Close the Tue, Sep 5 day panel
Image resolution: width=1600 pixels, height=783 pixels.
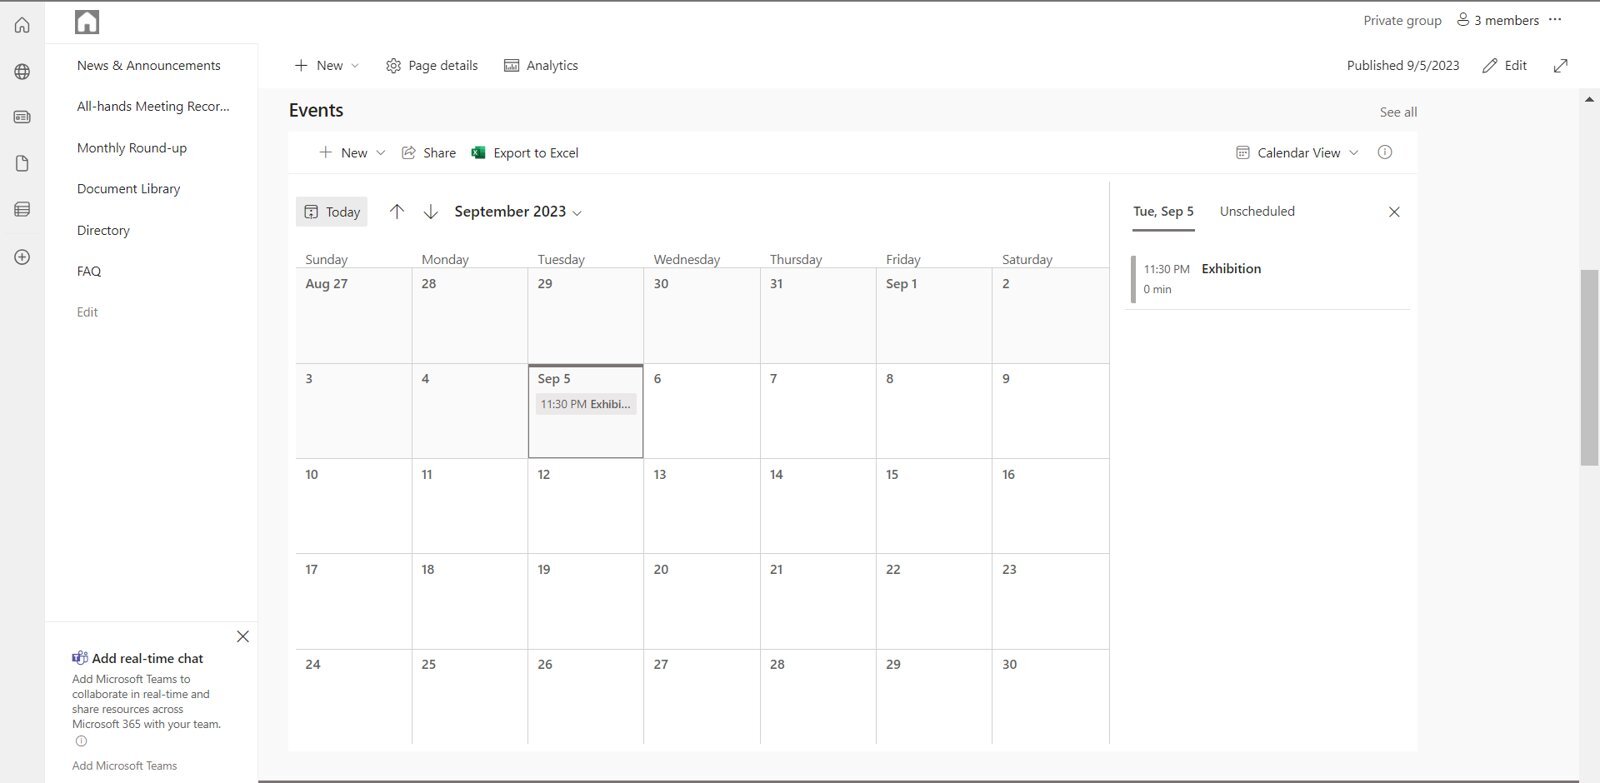[x=1394, y=212]
